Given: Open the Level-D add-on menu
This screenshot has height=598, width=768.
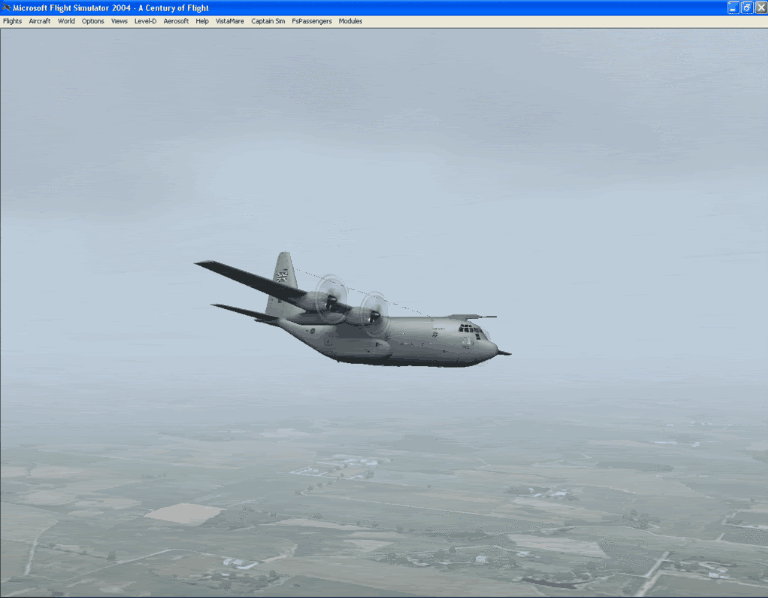Looking at the screenshot, I should (x=146, y=21).
